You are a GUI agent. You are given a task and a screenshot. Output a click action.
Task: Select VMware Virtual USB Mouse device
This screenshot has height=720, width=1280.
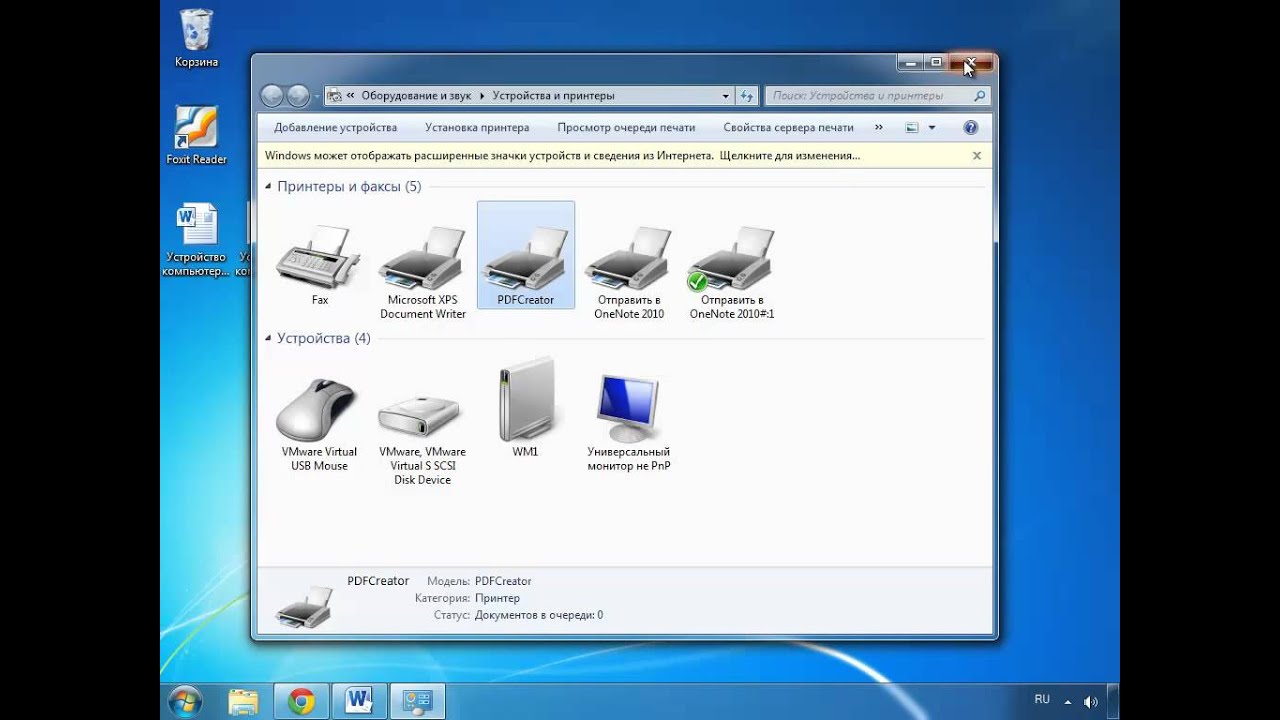pyautogui.click(x=319, y=410)
